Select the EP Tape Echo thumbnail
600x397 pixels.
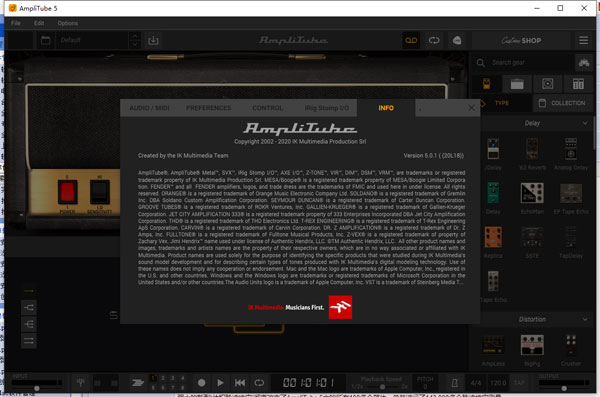pyautogui.click(x=571, y=193)
